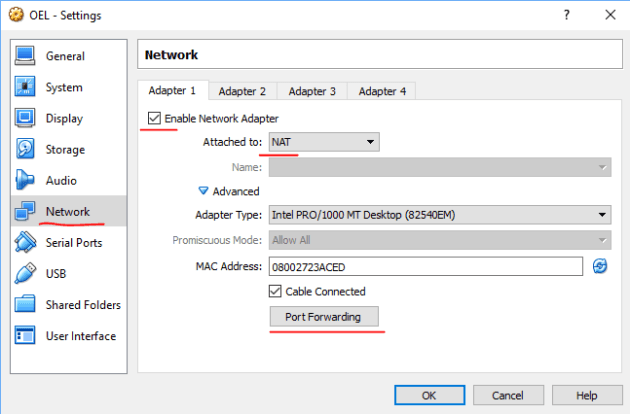The height and width of the screenshot is (414, 630).
Task: Switch to the Adapter 3 tab
Action: point(312,91)
